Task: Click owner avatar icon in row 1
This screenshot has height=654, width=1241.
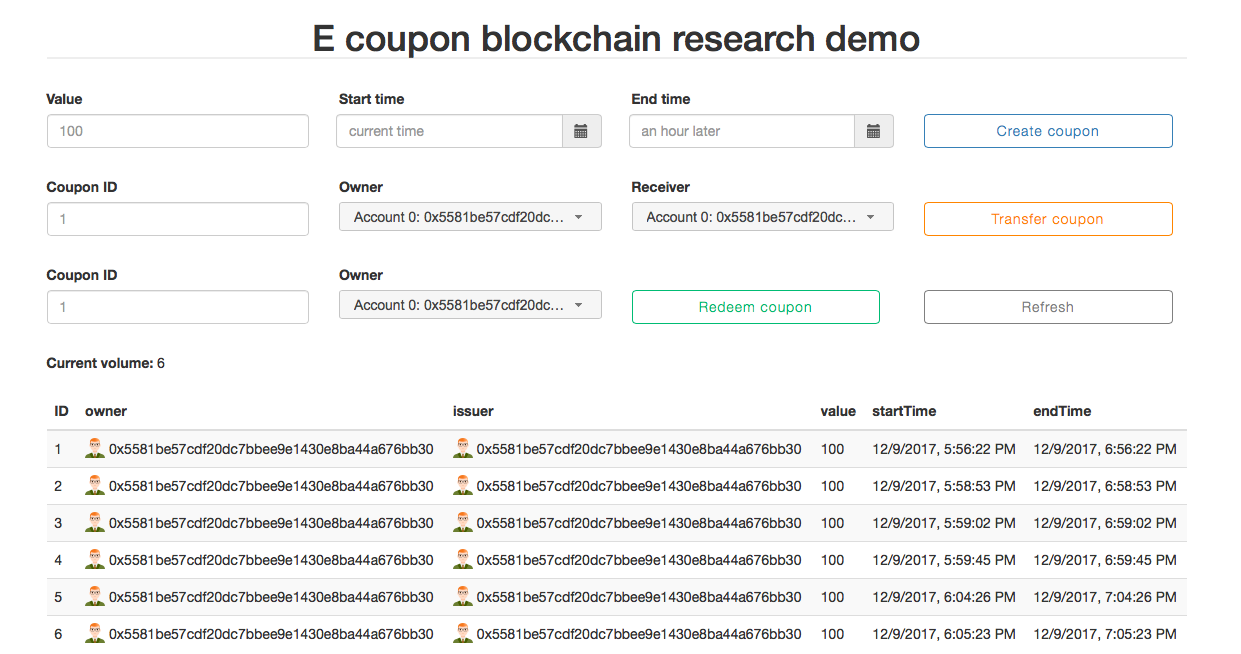Action: (x=95, y=449)
